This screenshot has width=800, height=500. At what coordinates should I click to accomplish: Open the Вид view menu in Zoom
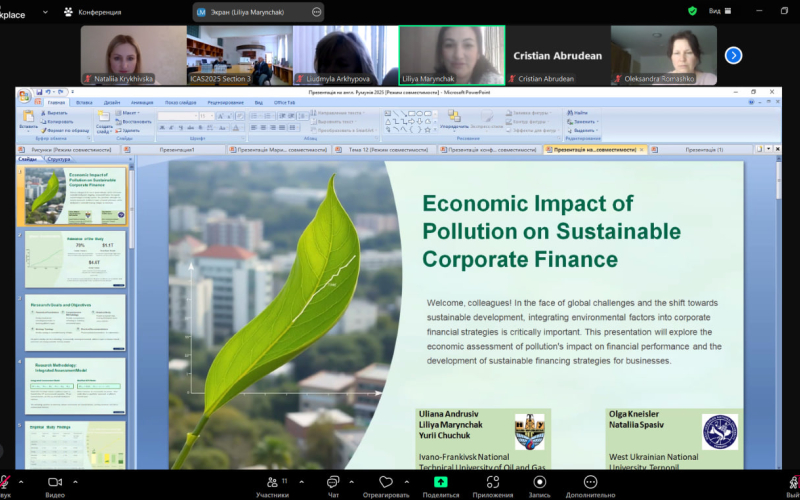pos(719,11)
